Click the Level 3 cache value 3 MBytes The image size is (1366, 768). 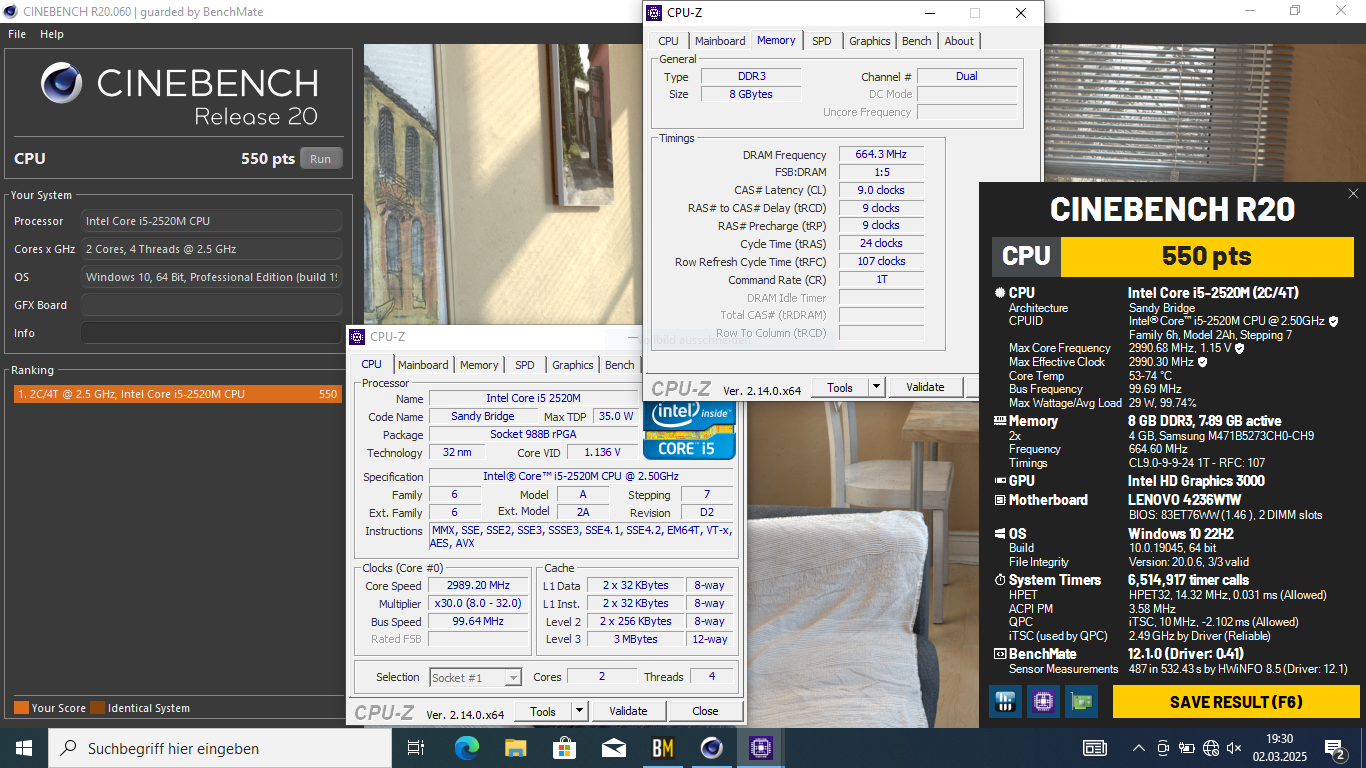point(636,639)
